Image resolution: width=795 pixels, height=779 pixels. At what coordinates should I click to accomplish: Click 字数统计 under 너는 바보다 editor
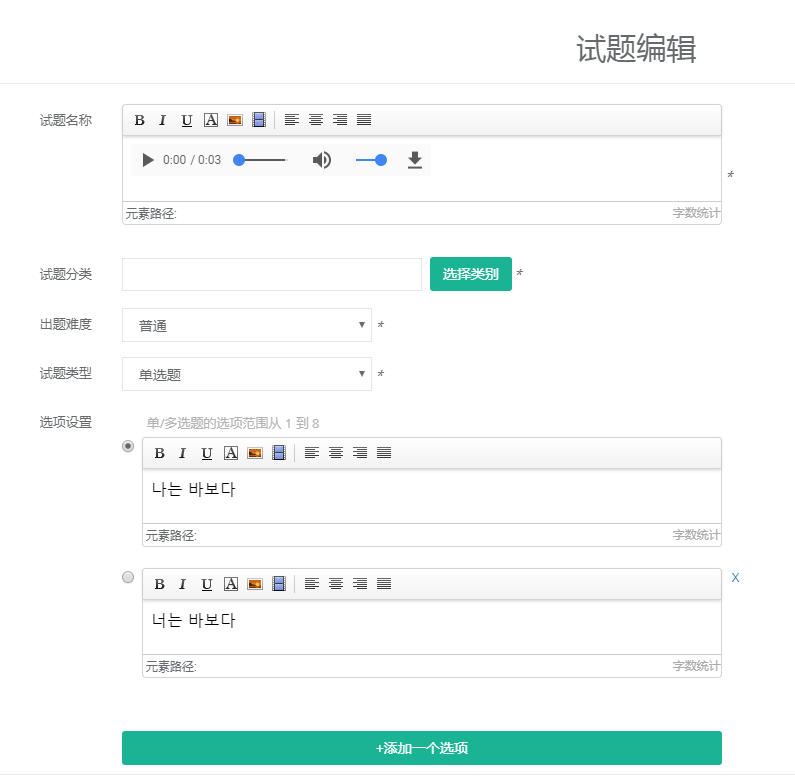[x=696, y=666]
